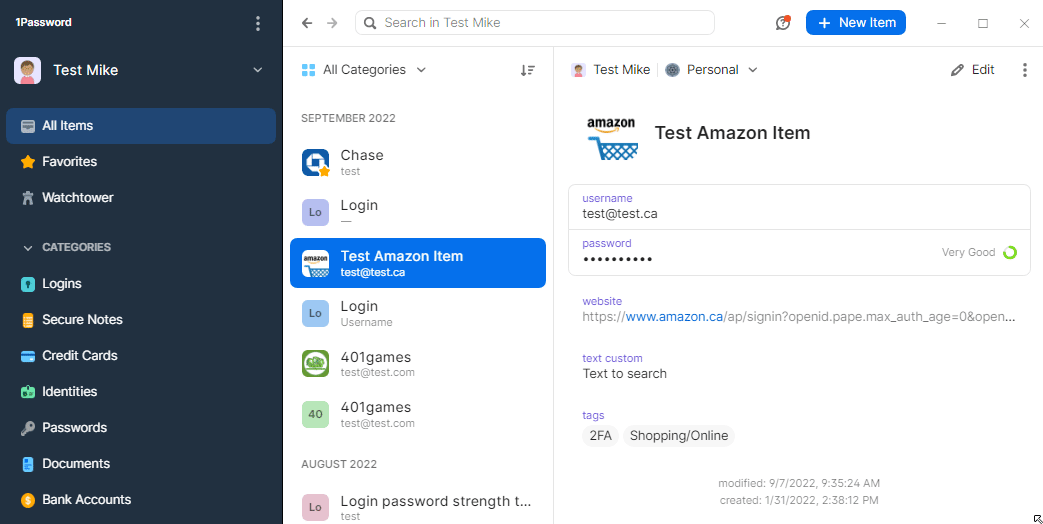Viewport: 1043px width, 524px height.
Task: Click the Credit Cards icon
Action: (27, 356)
